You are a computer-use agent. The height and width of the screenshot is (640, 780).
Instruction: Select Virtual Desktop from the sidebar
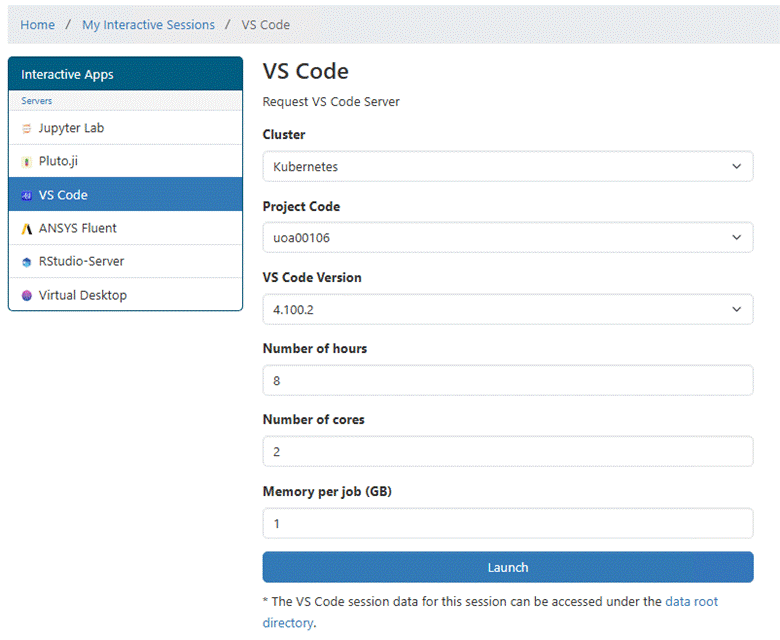click(x=82, y=295)
